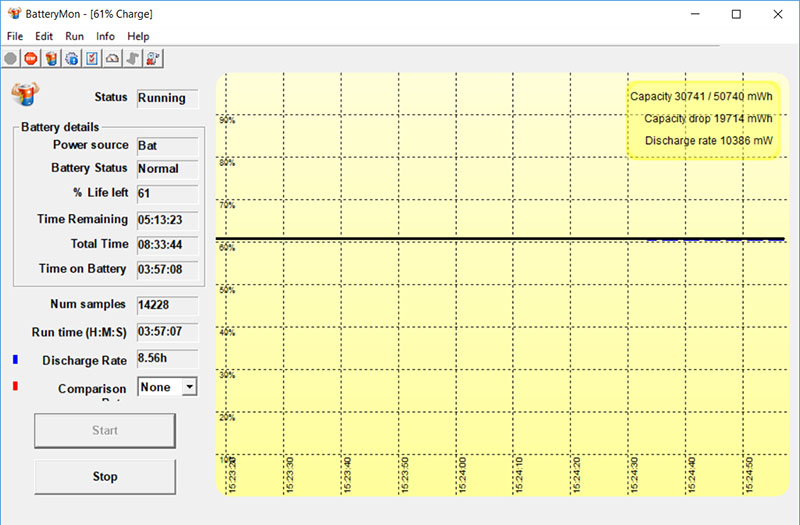Click the Discharge Rate value 8.56h
Screen dimensions: 800x525
167,358
